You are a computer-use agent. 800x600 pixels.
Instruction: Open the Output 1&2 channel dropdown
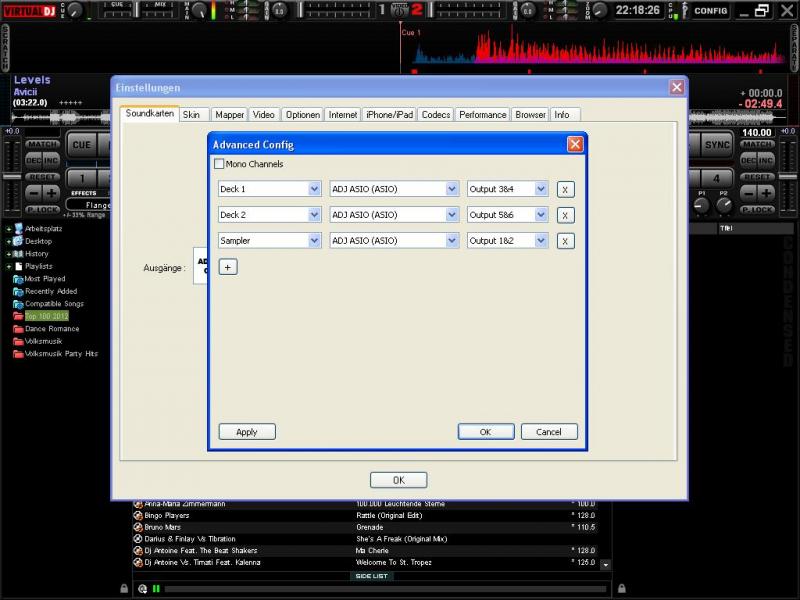[x=508, y=241]
